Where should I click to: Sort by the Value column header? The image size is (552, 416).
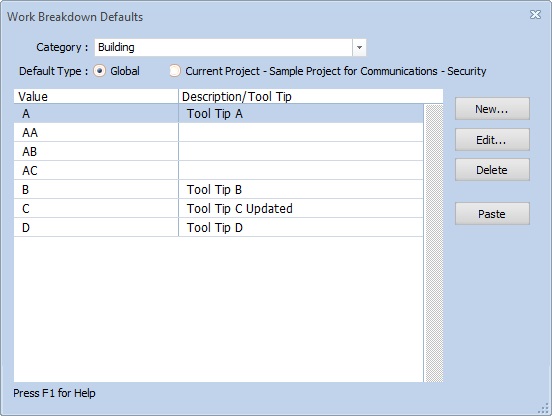click(x=96, y=96)
